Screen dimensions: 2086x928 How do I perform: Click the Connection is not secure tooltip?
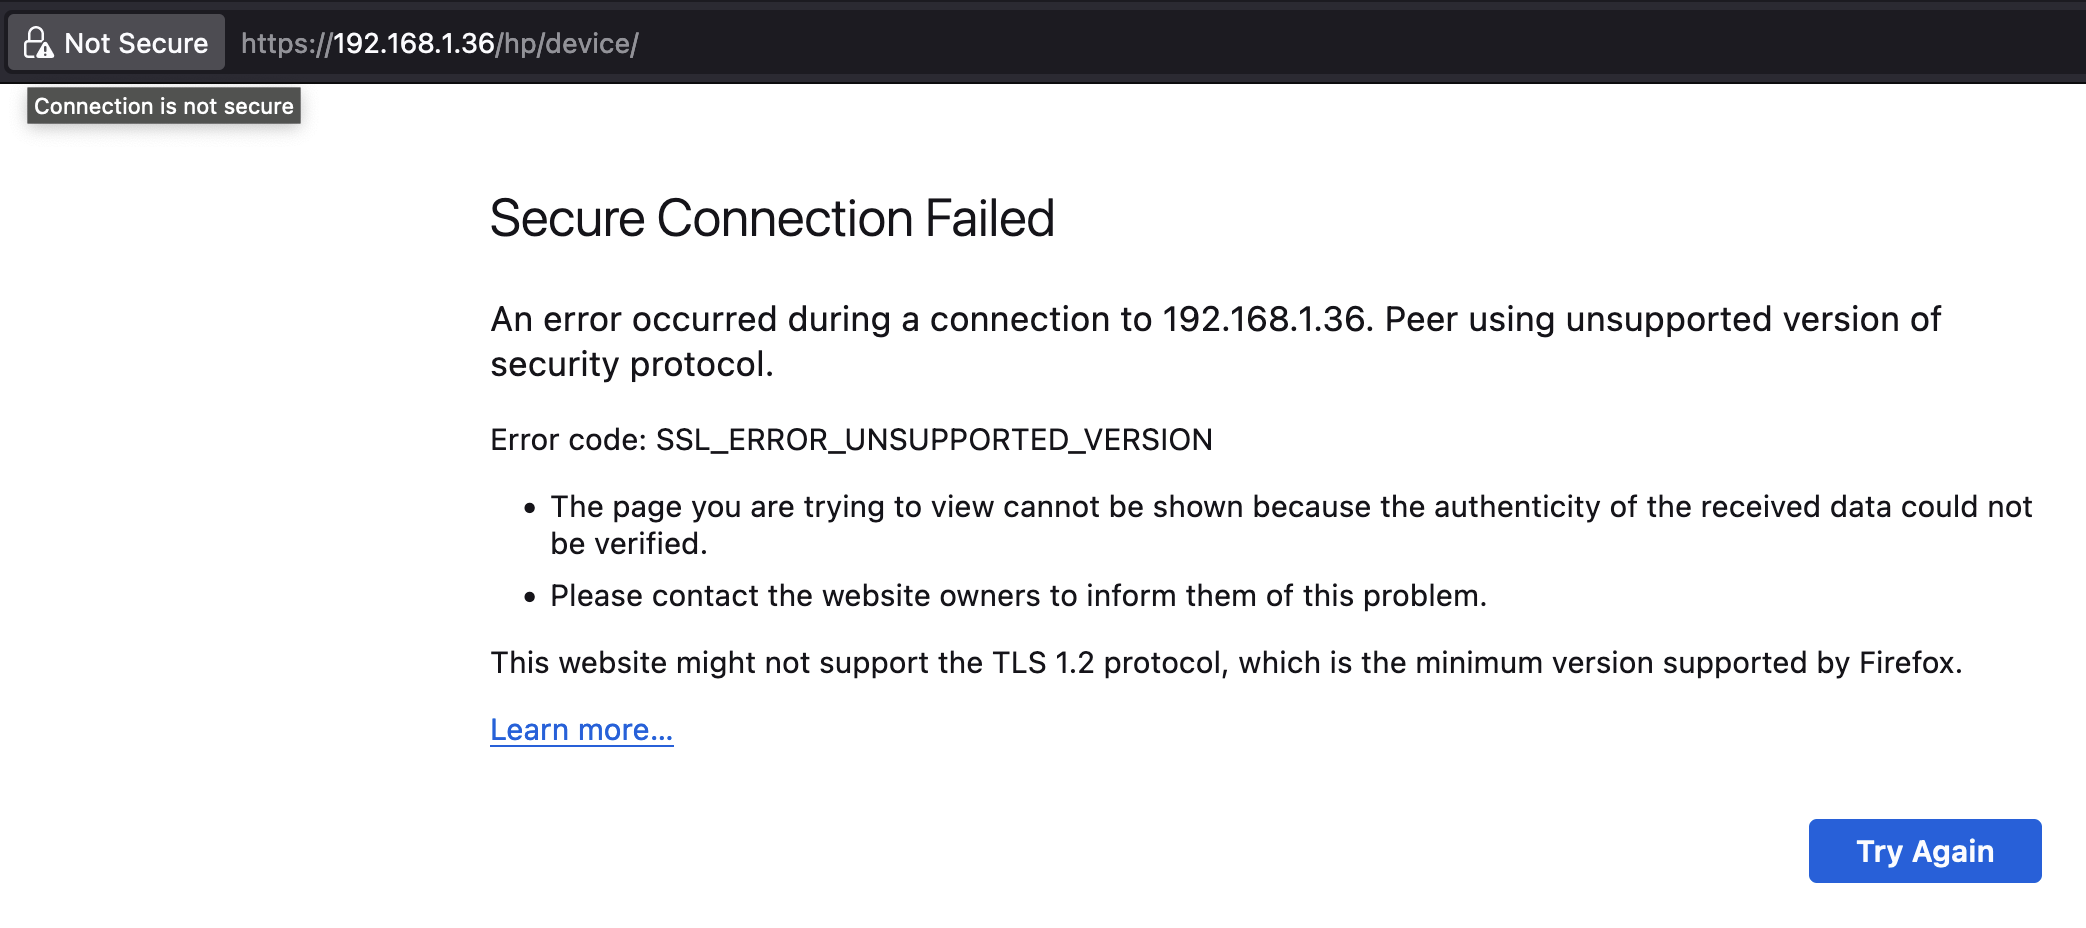(164, 106)
